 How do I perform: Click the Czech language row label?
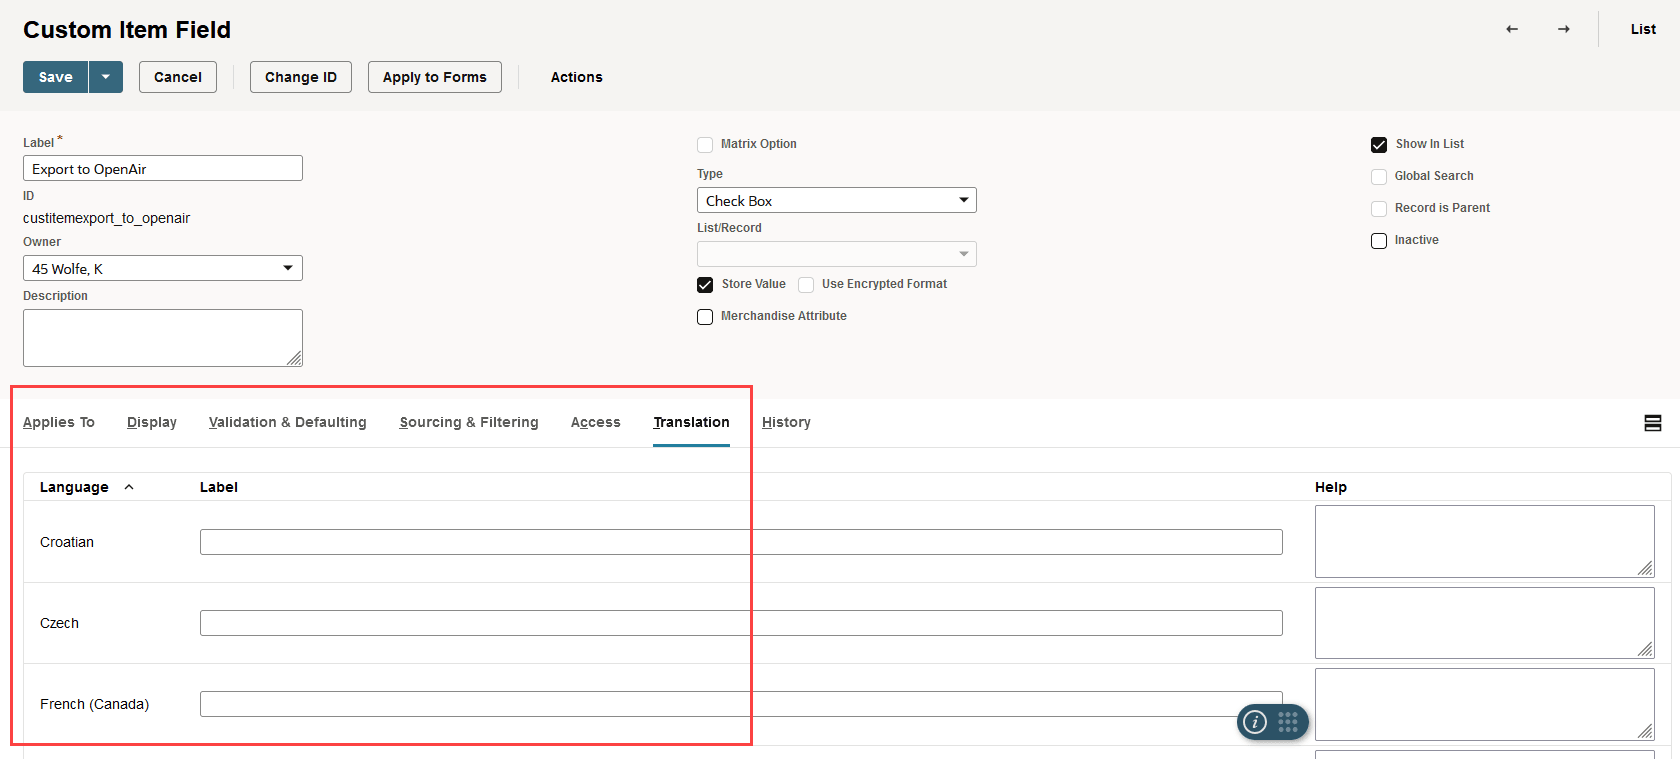click(x=59, y=623)
